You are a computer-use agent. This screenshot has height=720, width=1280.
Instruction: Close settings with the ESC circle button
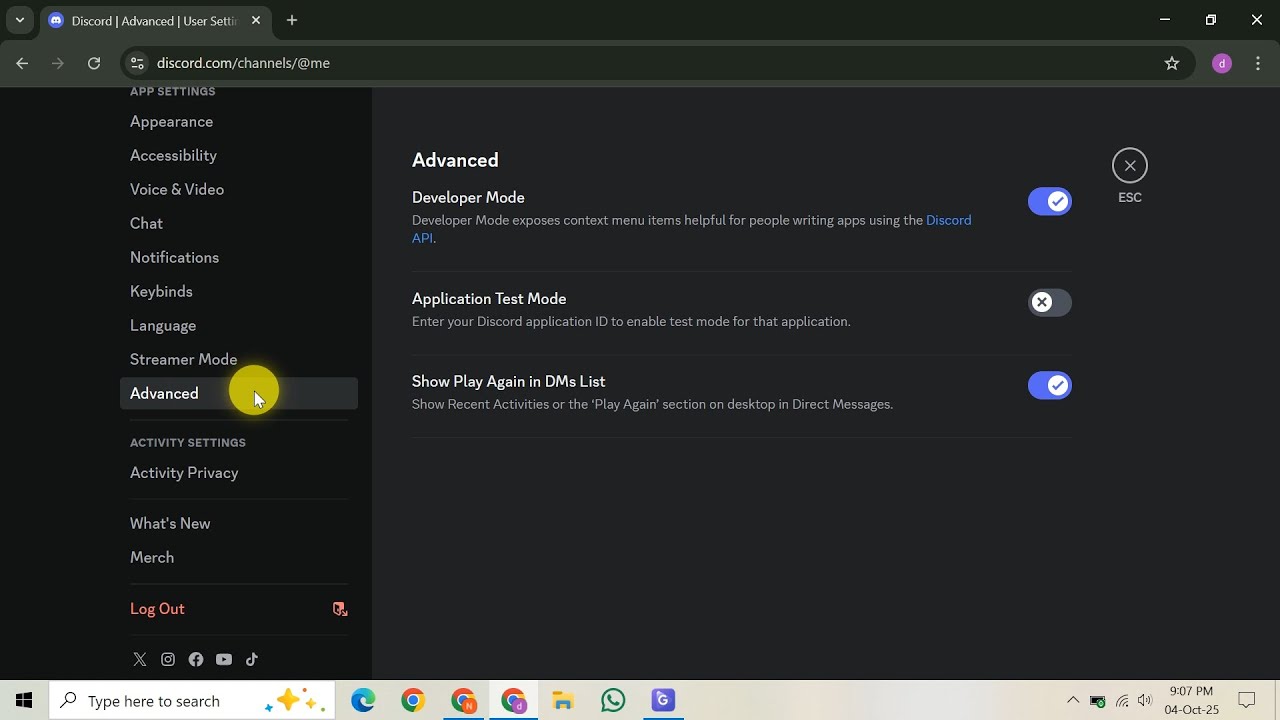coord(1130,166)
